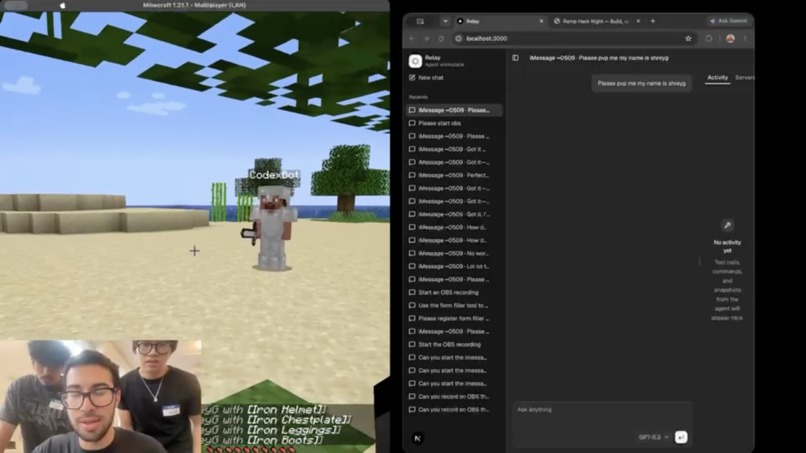Image resolution: width=806 pixels, height=453 pixels.
Task: Open the 'Start an OBS recording' chat
Action: point(454,293)
